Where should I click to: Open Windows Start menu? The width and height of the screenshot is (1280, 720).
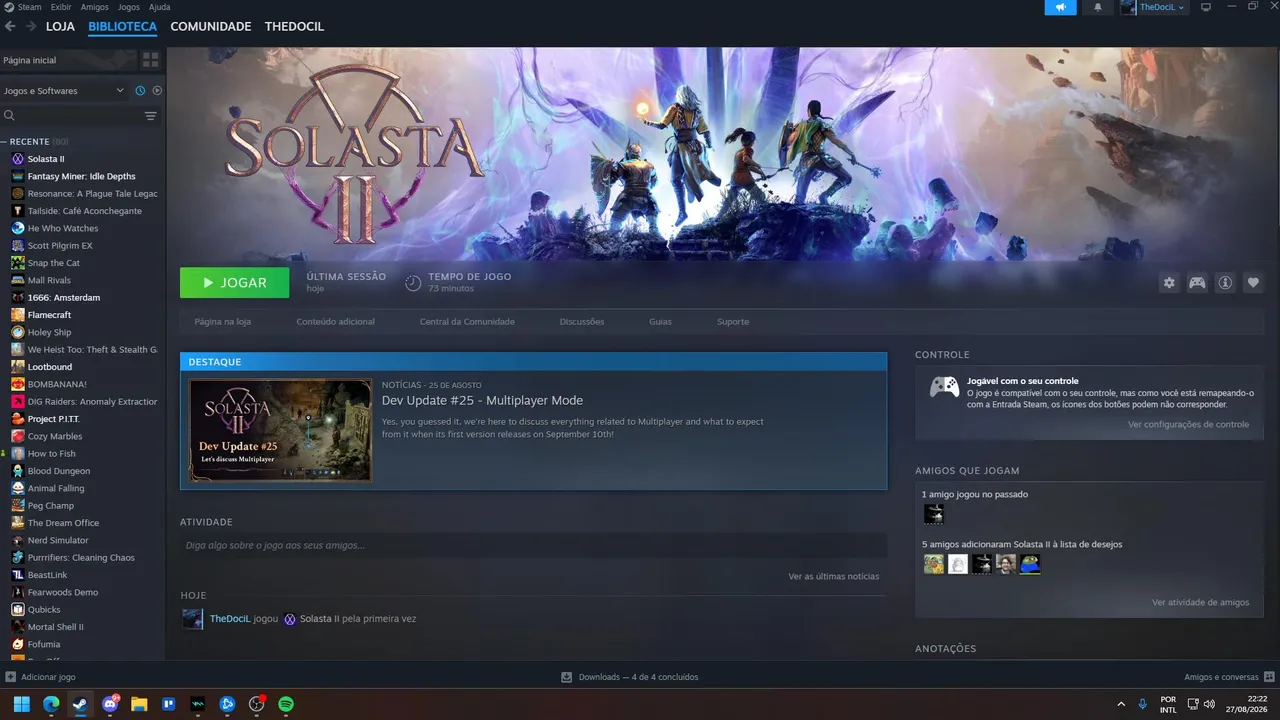tap(21, 704)
